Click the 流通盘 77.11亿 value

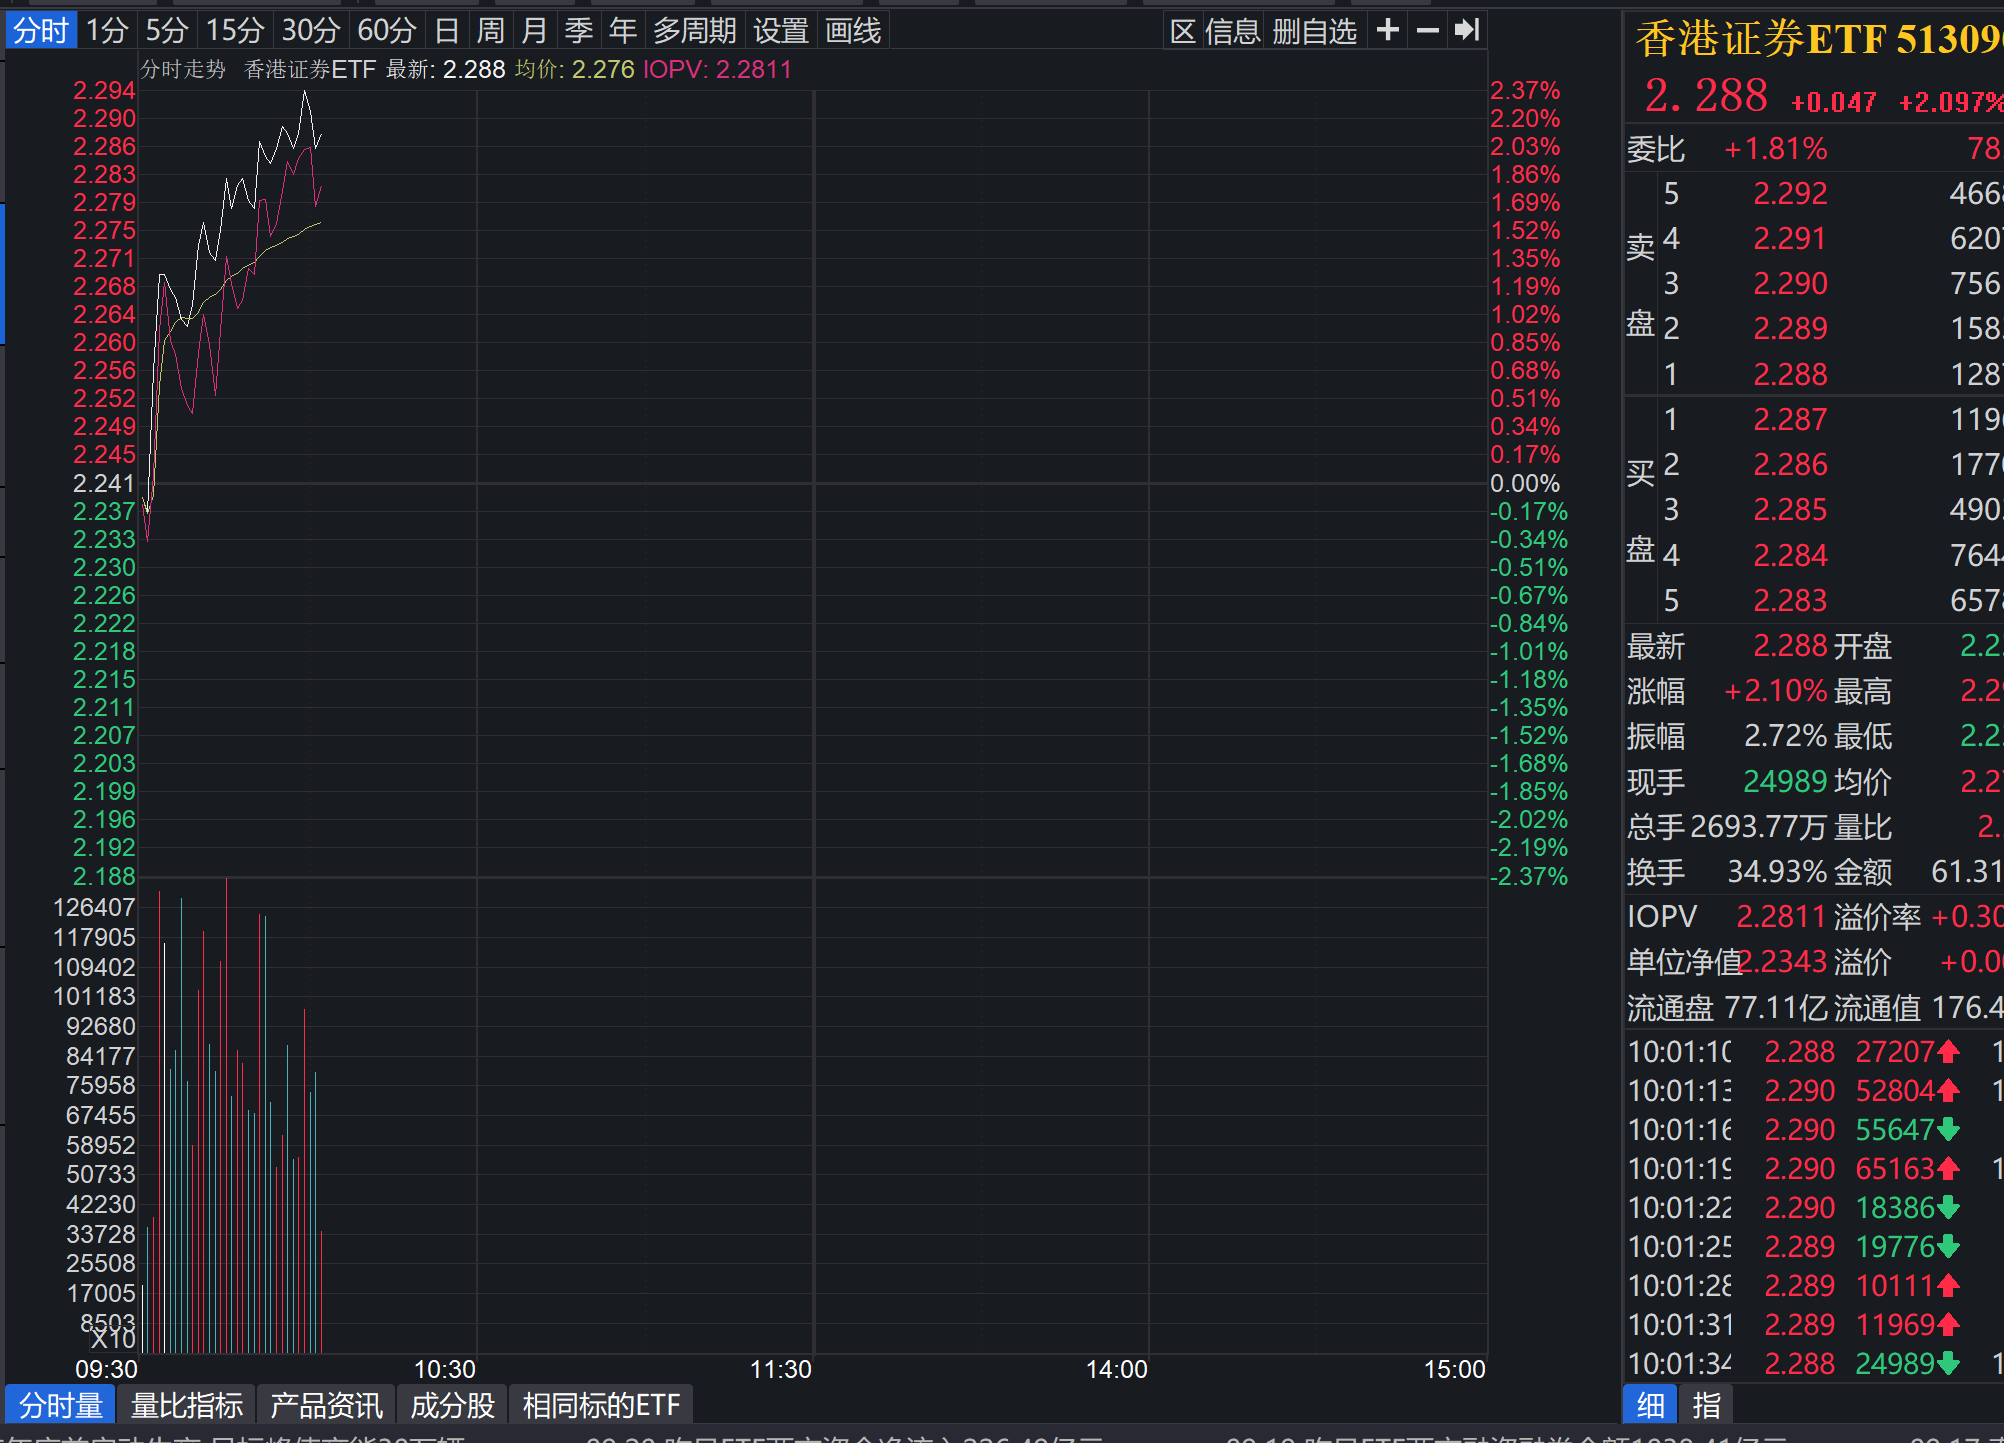1776,1007
